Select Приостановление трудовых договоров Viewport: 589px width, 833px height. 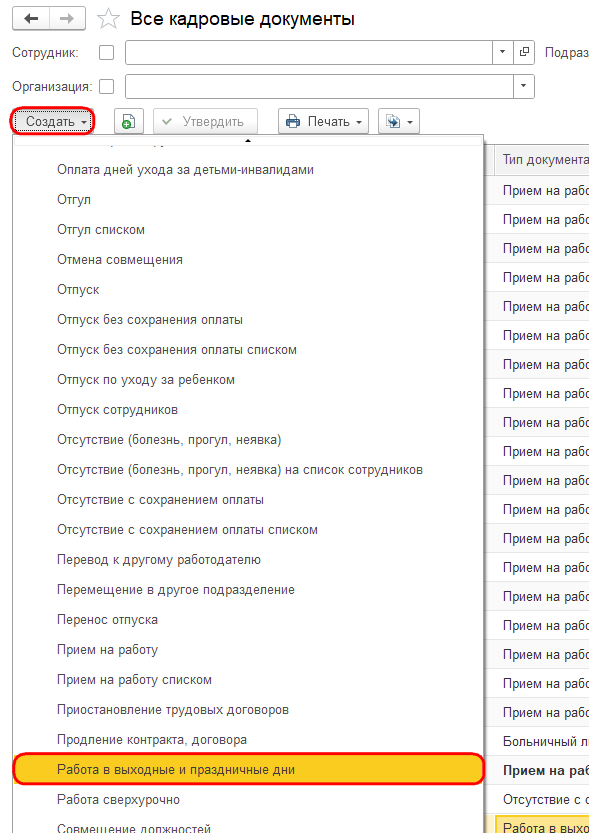pyautogui.click(x=248, y=710)
